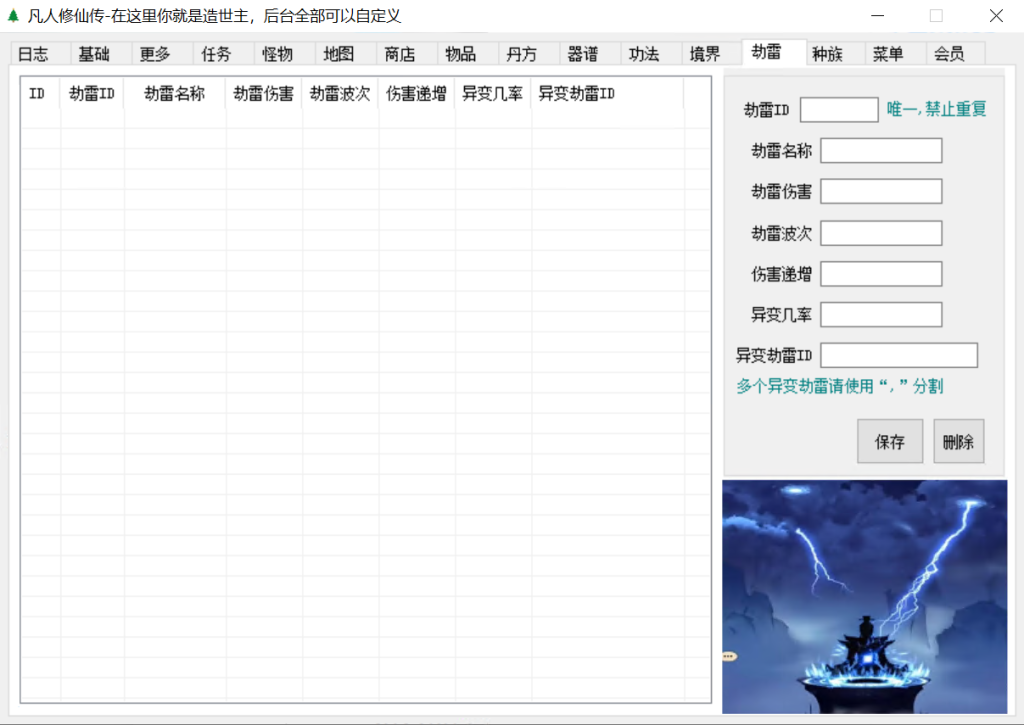The width and height of the screenshot is (1024, 725).
Task: Go to the 商店 tab
Action: click(x=399, y=54)
